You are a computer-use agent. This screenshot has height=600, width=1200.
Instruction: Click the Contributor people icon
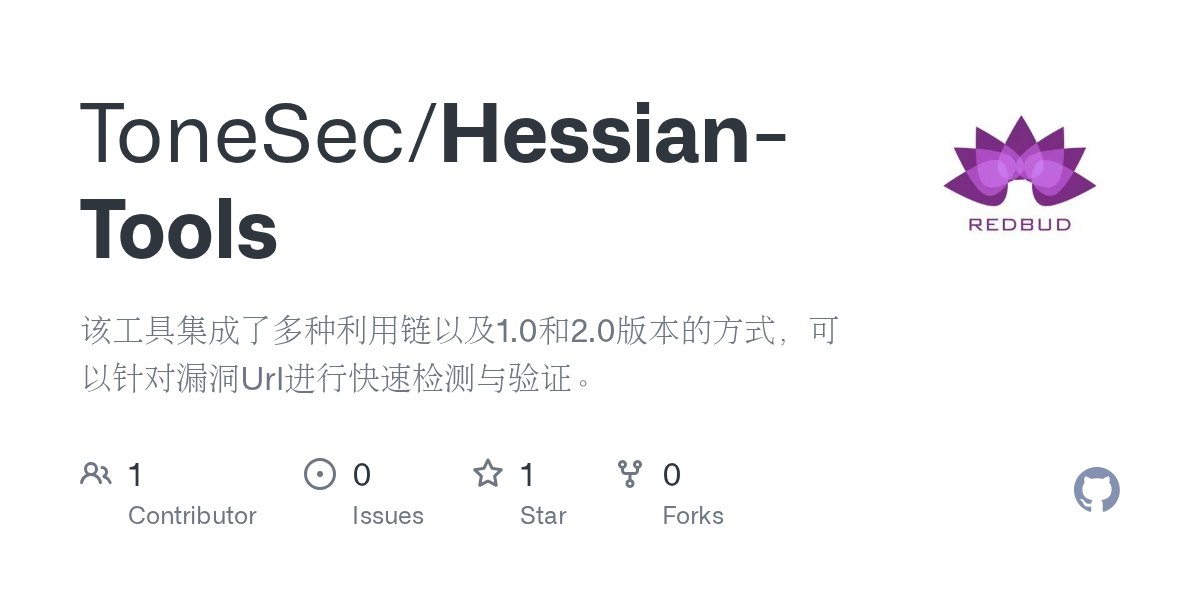coord(96,474)
